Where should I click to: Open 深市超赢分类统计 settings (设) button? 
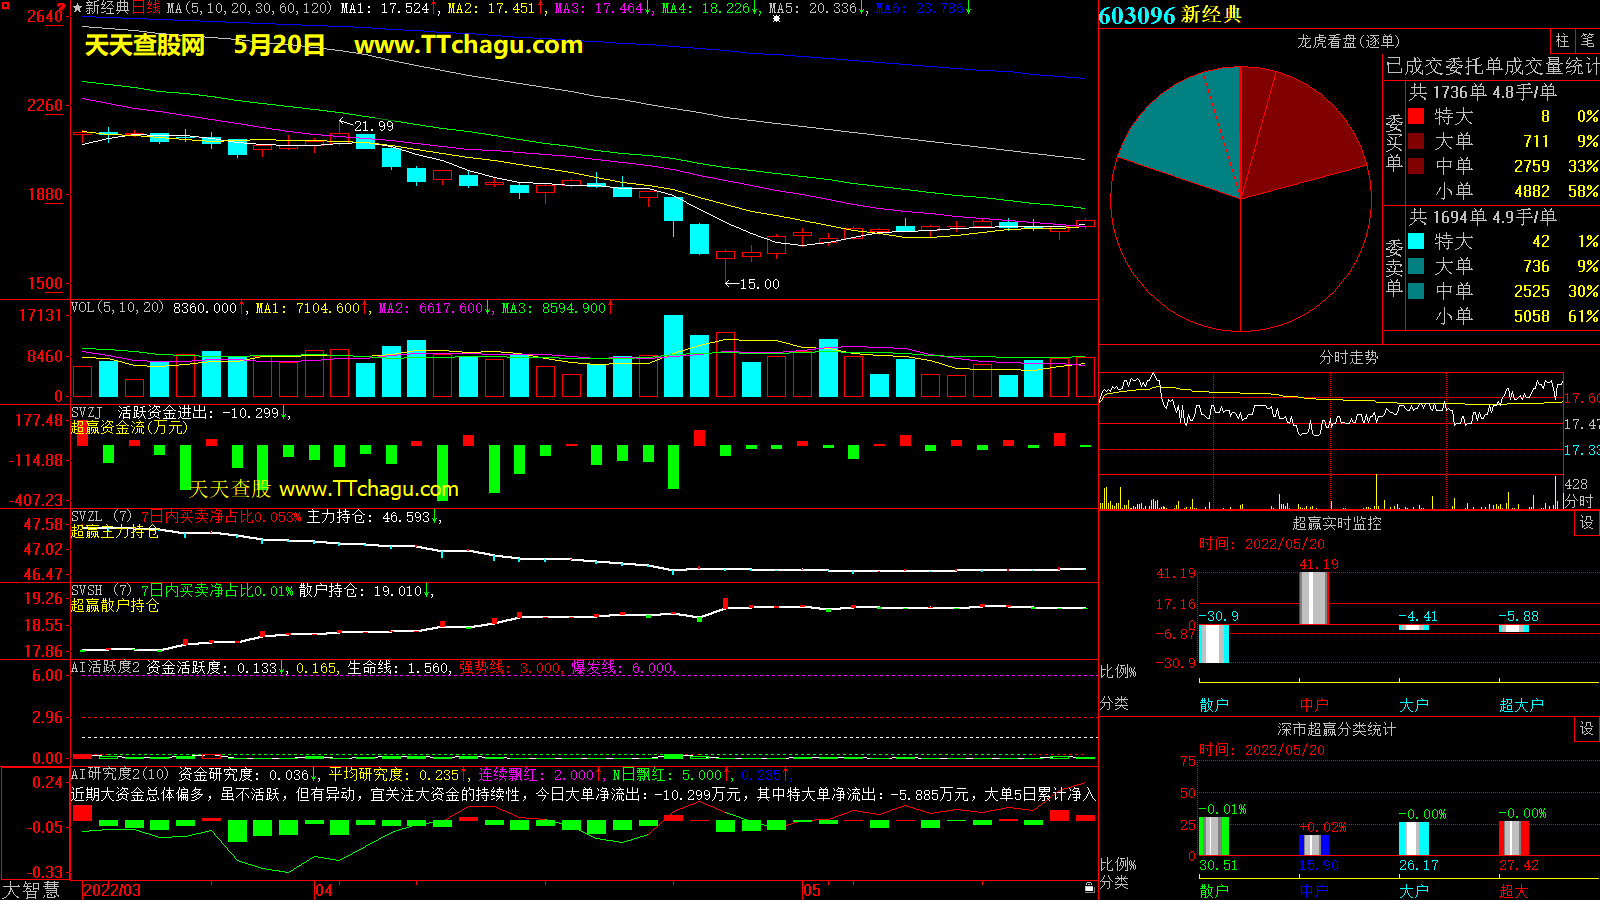[1586, 729]
